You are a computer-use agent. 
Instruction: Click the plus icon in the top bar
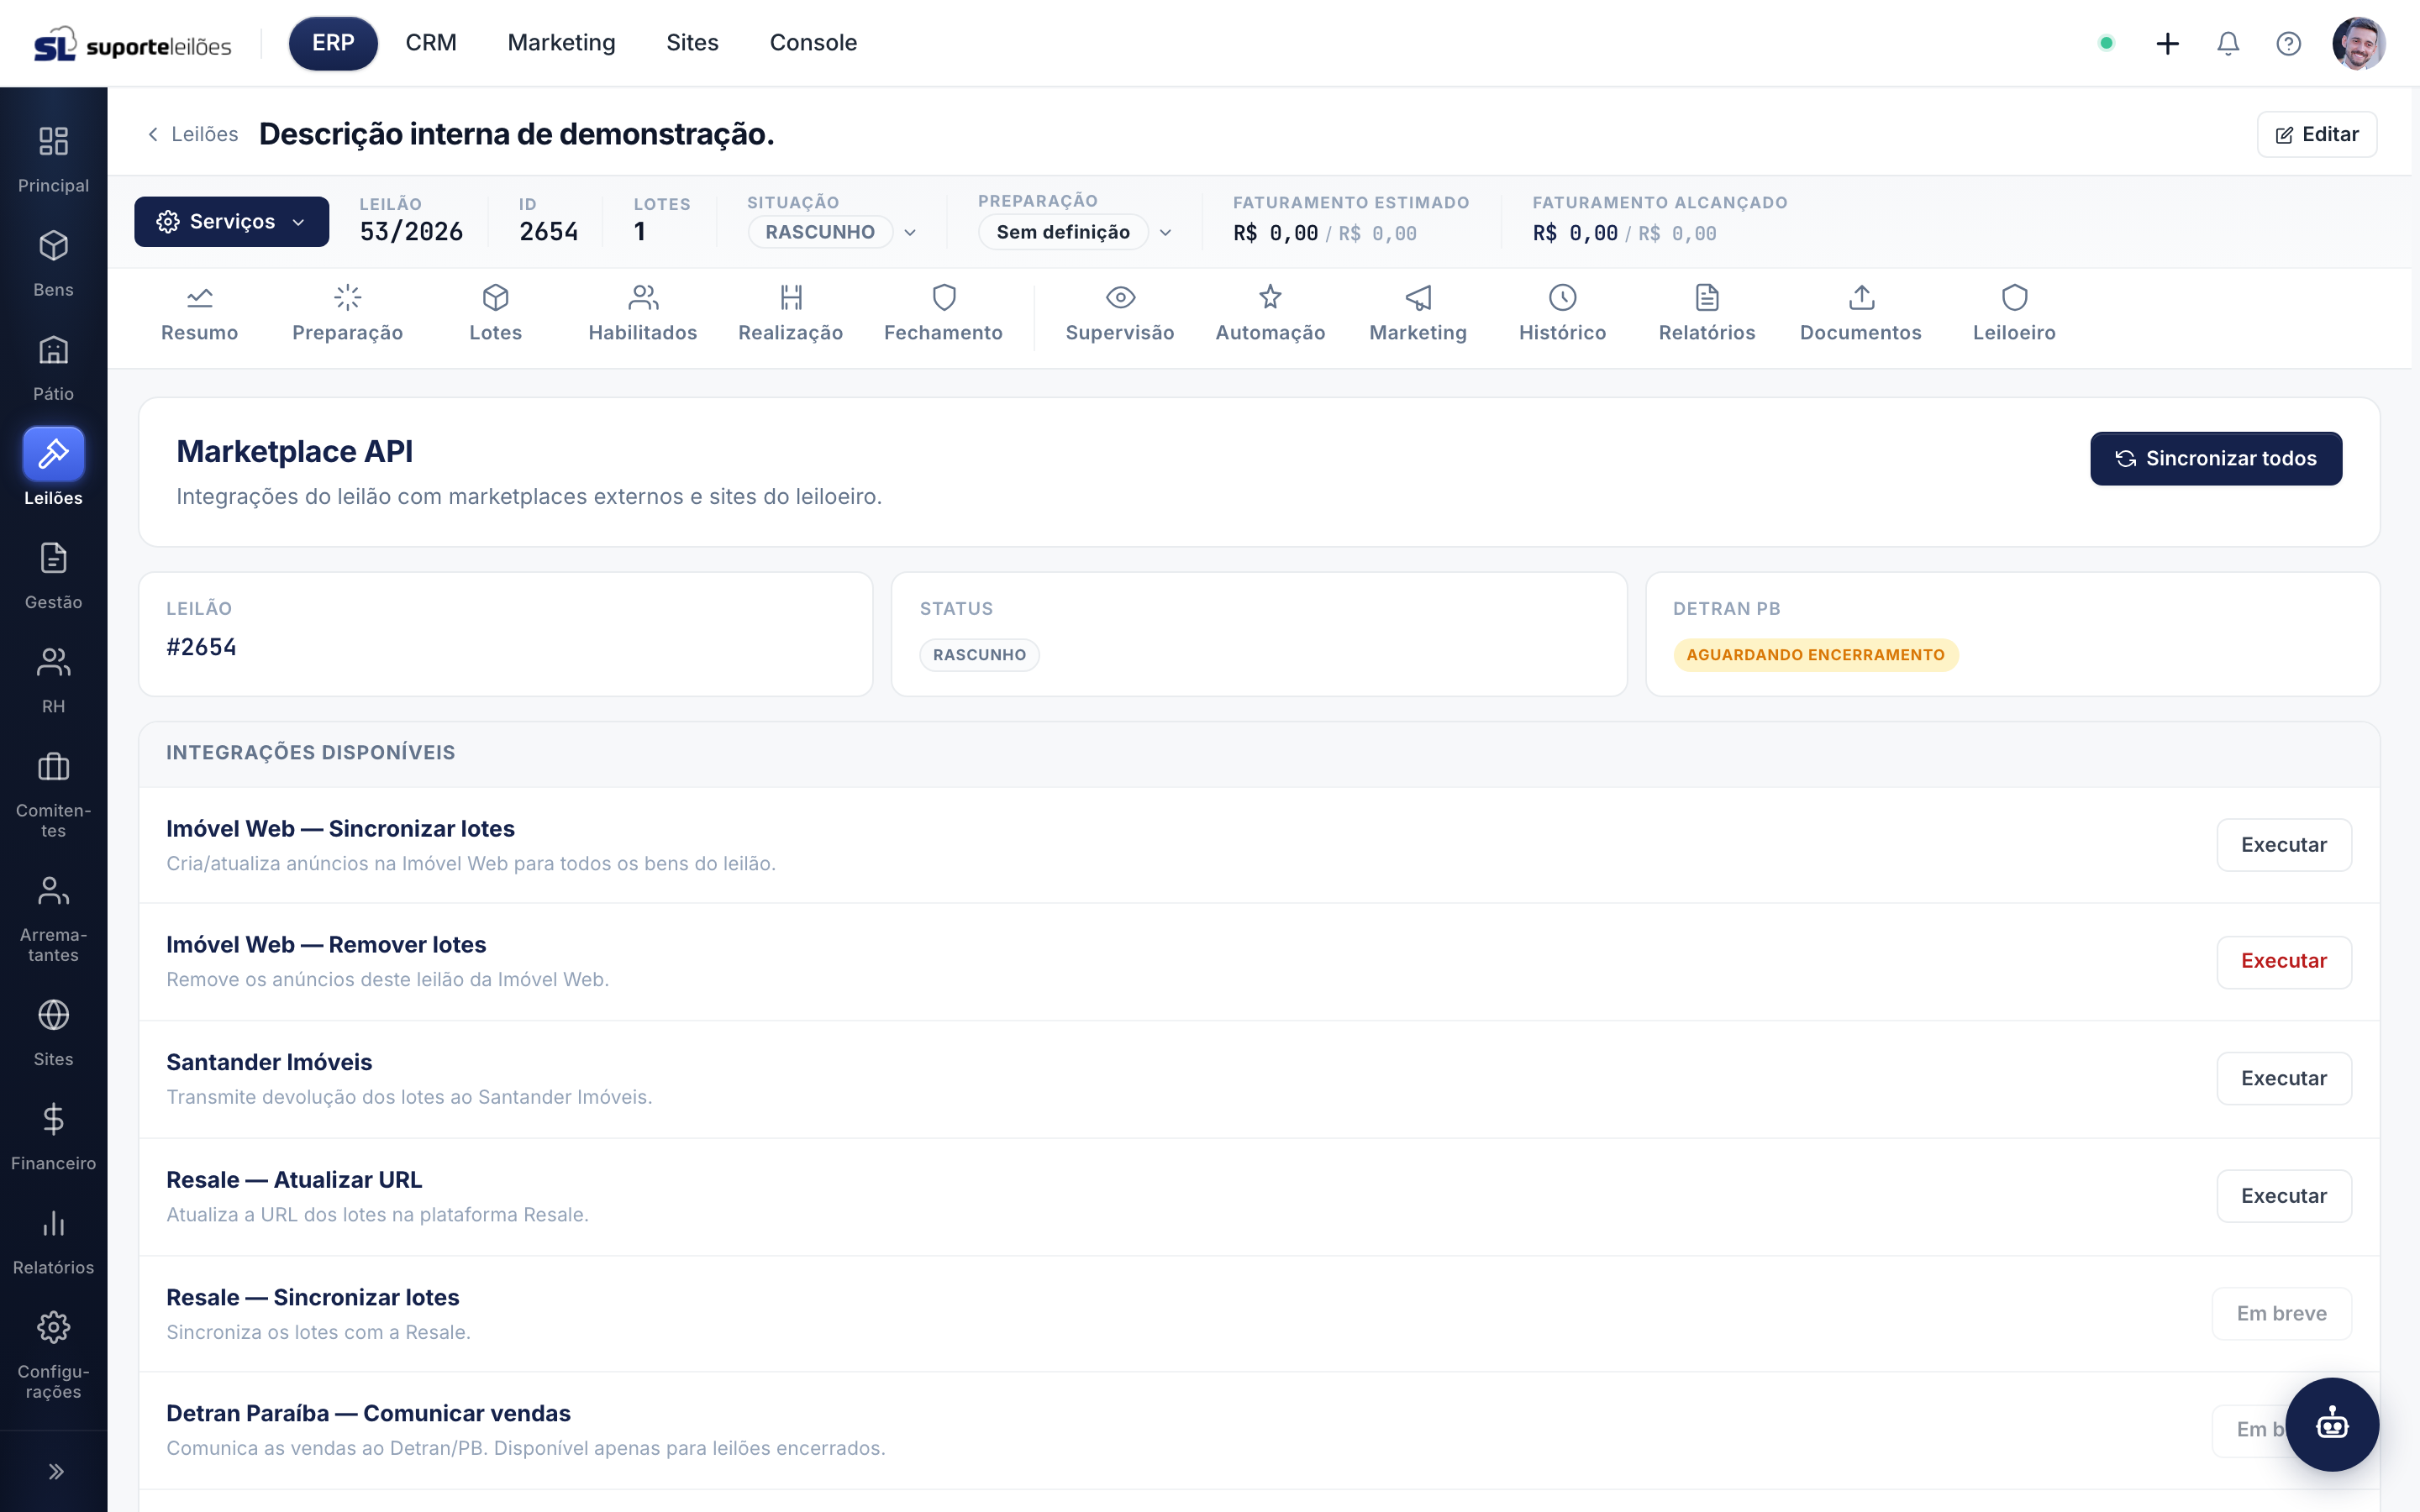(2167, 43)
